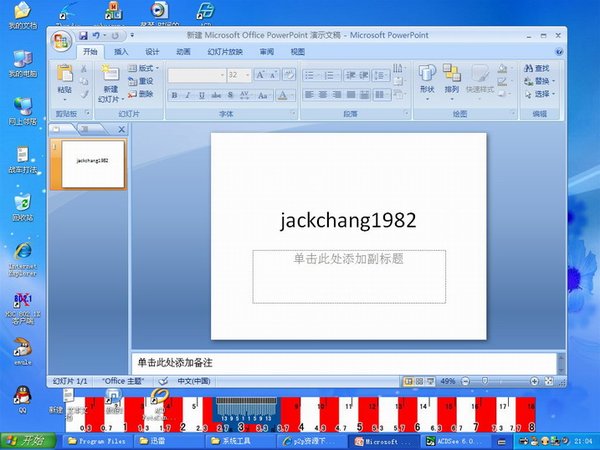This screenshot has width=600, height=450.
Task: Toggle bold formatting
Action: (174, 95)
